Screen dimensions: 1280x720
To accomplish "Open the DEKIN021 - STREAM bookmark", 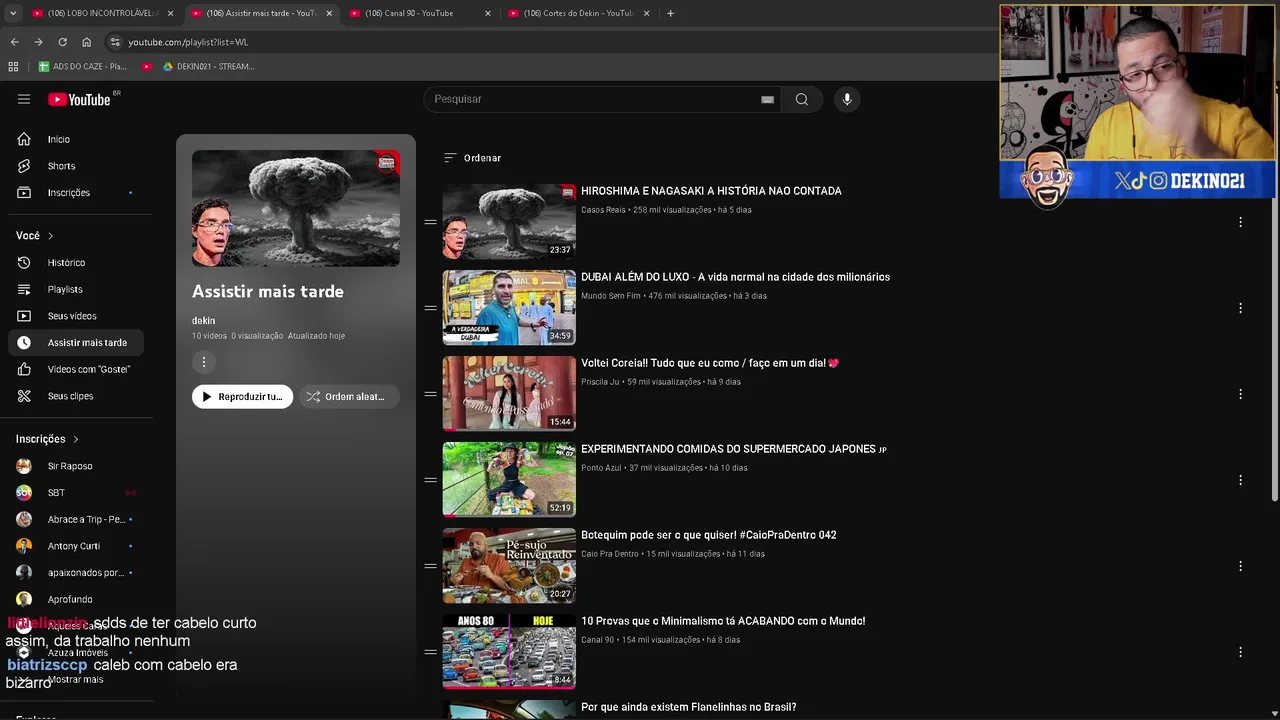I will pos(208,66).
